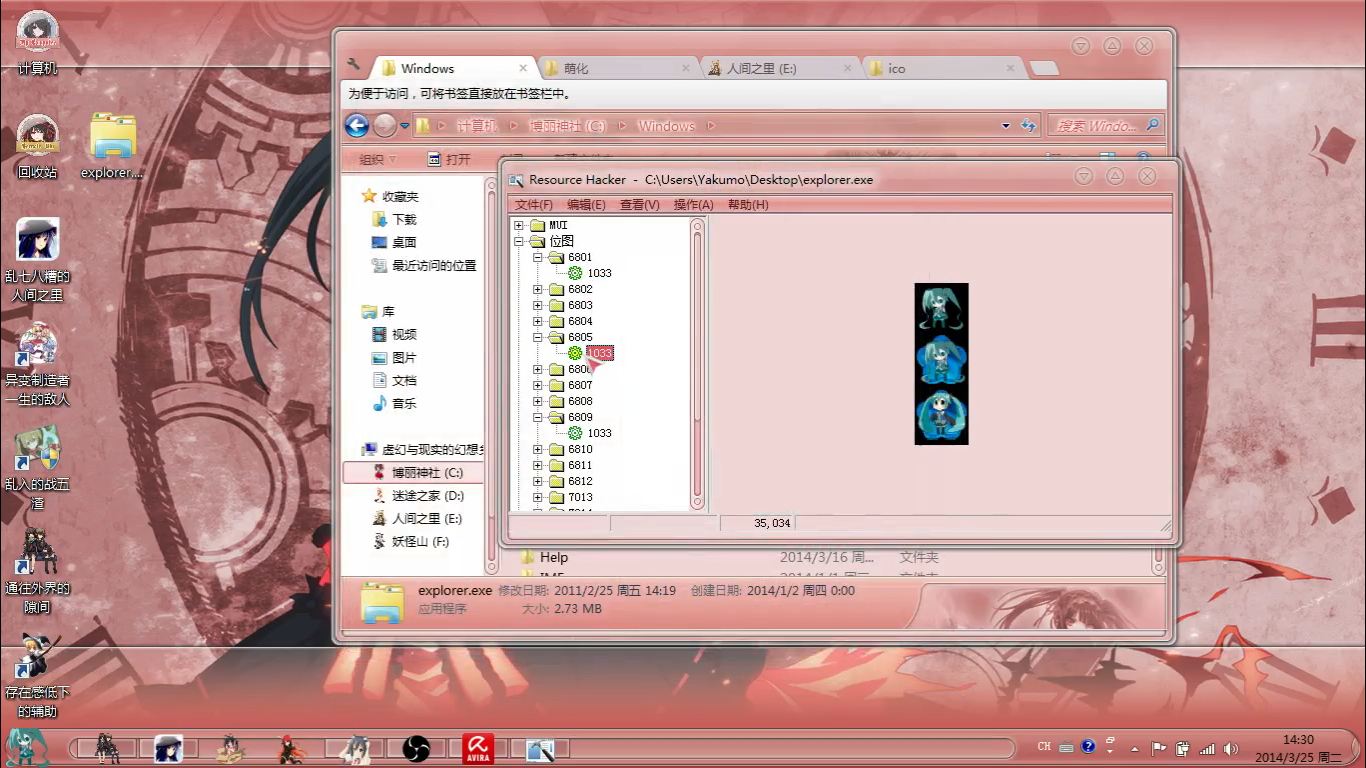Open 图片 library in navigation pane
The height and width of the screenshot is (768, 1366).
[x=404, y=357]
